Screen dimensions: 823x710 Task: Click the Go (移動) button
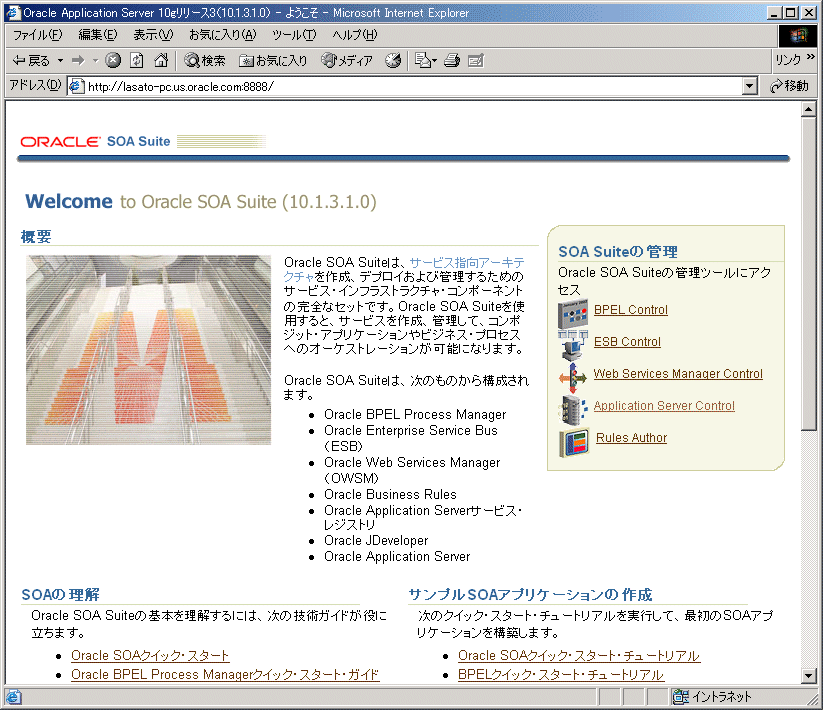point(789,86)
